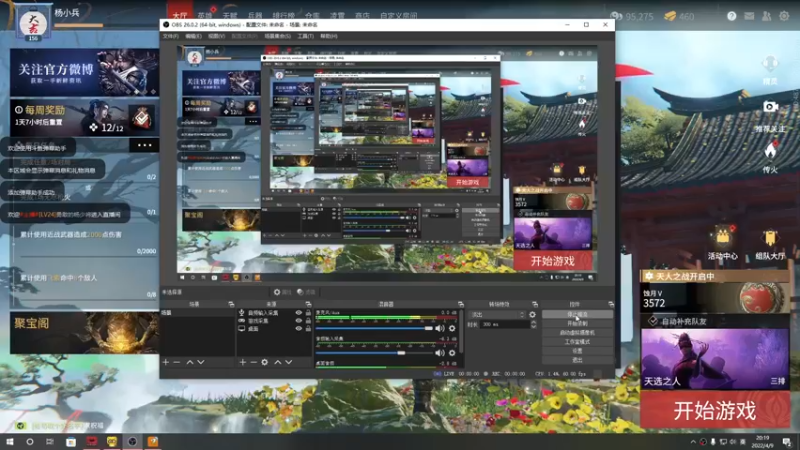Remove the selected scene with the minus icon in OBS Scenes panel

click(x=177, y=362)
